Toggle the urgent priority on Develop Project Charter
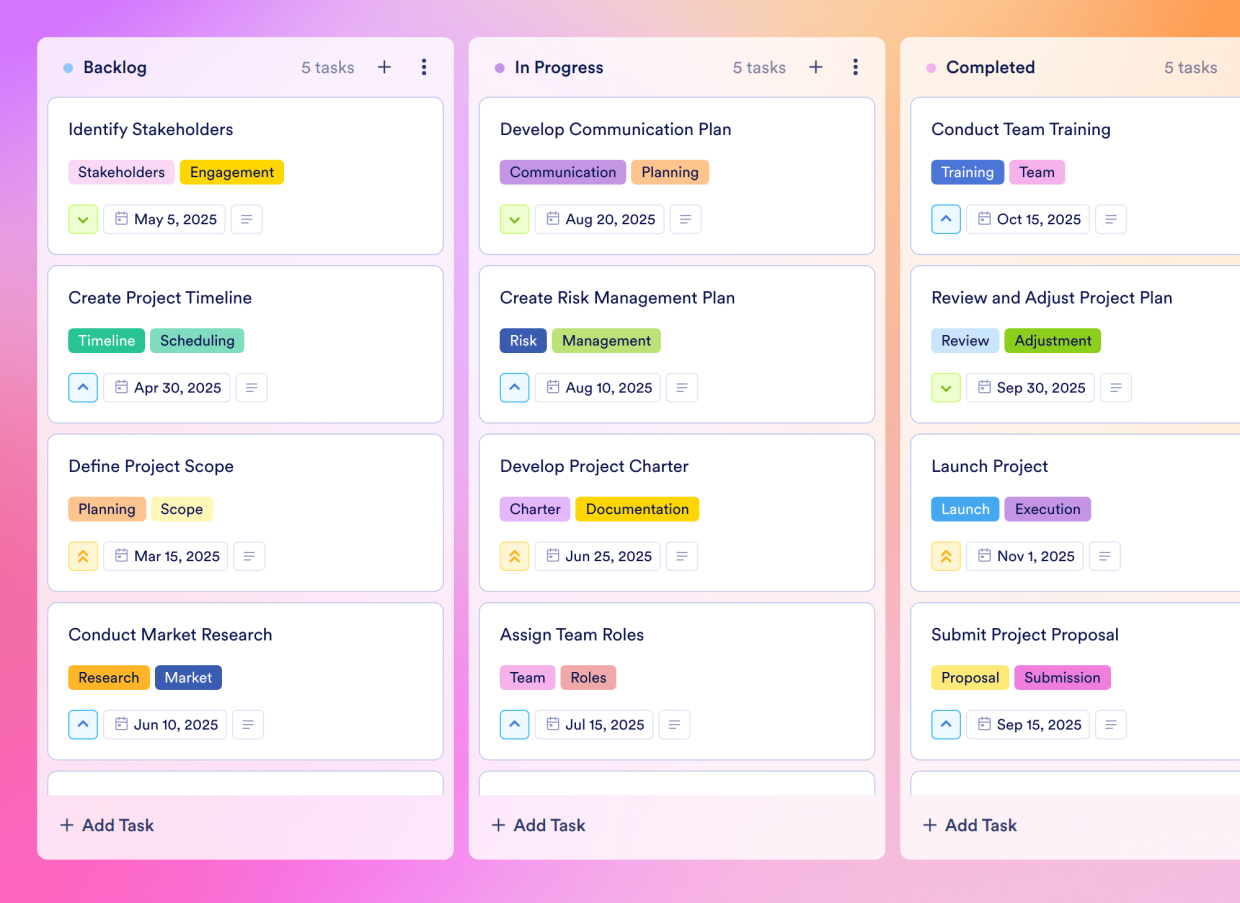This screenshot has width=1240, height=903. [x=514, y=556]
